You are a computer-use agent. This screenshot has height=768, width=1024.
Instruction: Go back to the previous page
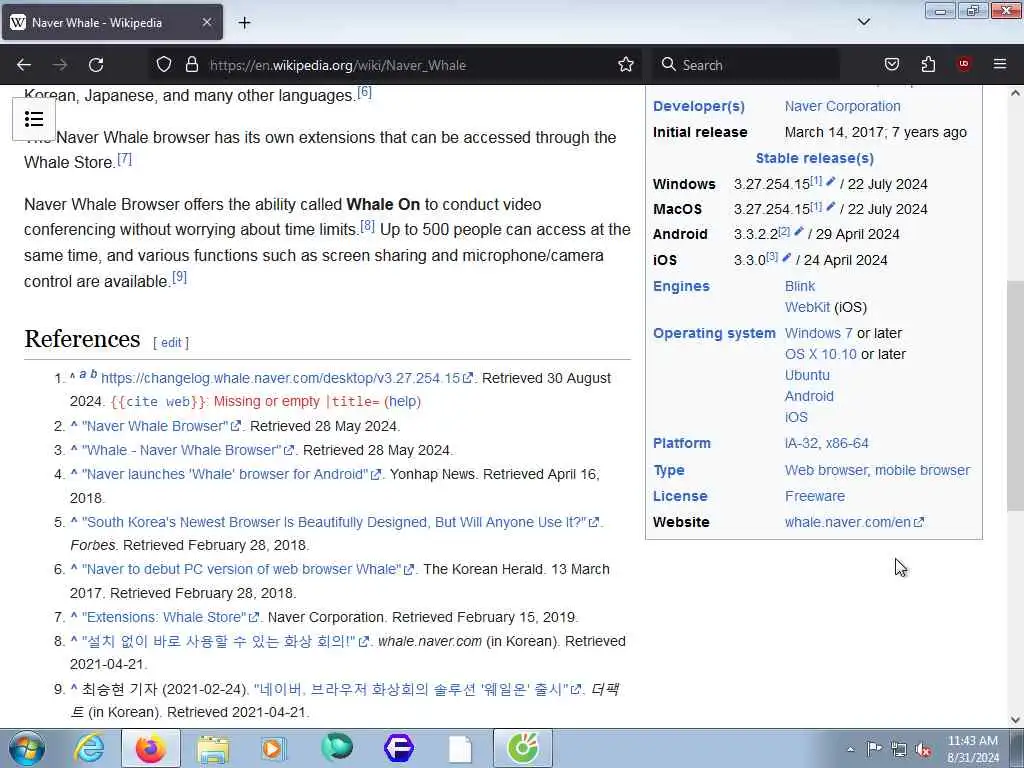tap(24, 65)
